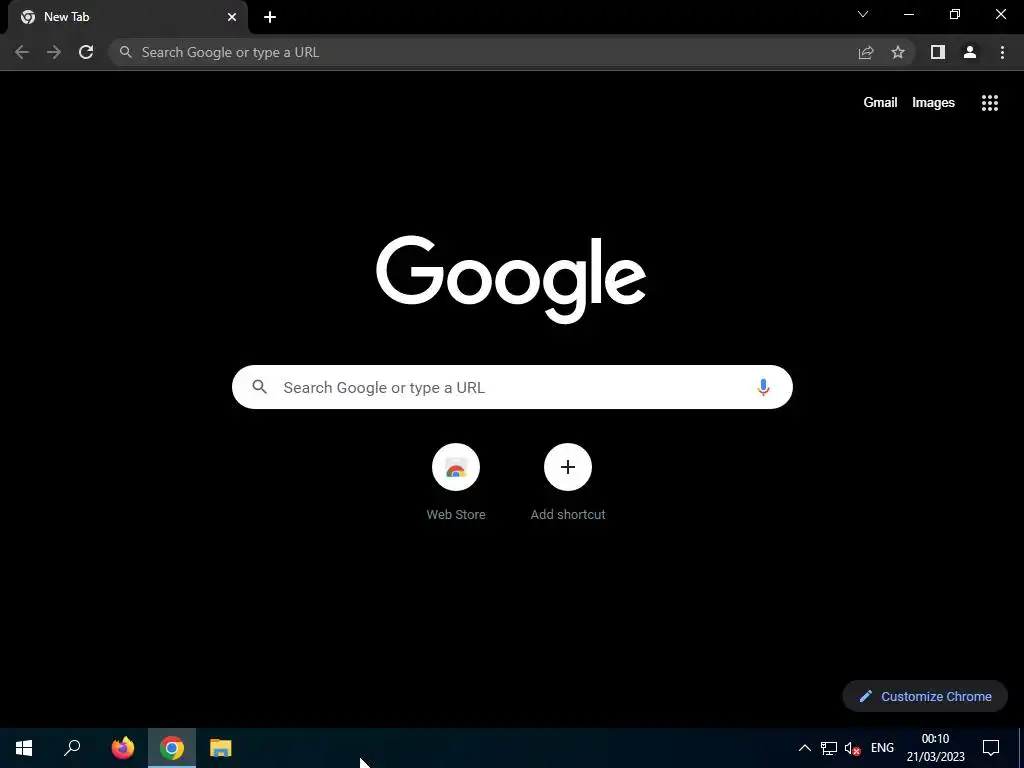Click the magnifier icon in address bar
This screenshot has width=1024, height=768.
tap(125, 52)
